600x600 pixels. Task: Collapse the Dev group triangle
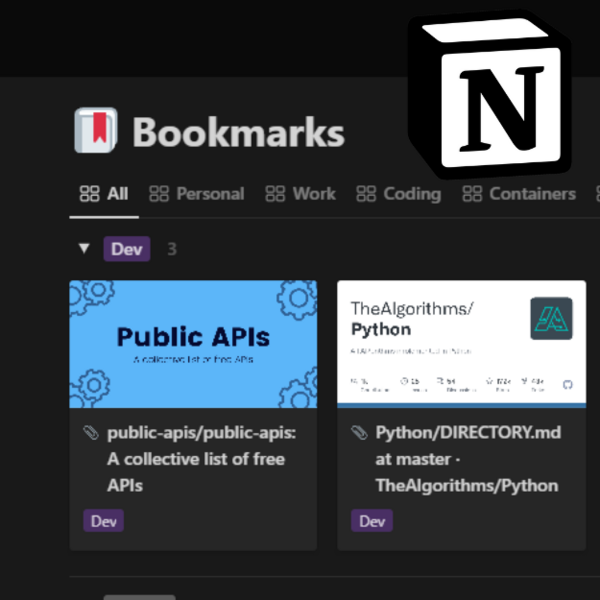pos(84,249)
